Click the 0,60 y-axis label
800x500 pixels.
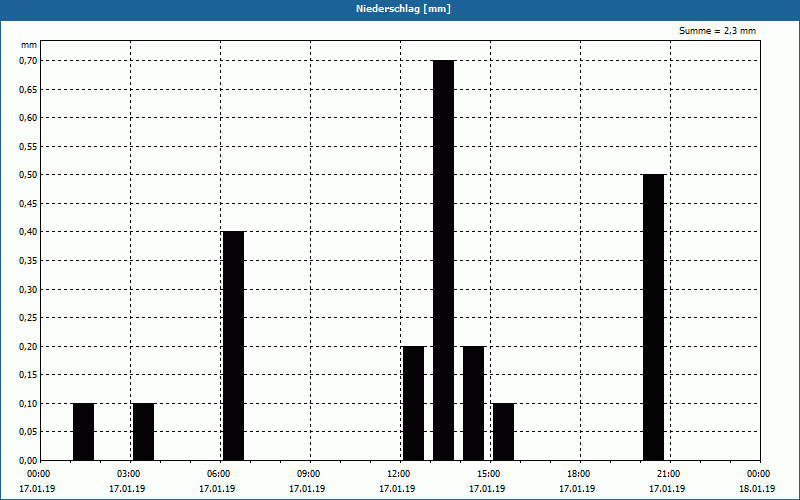tap(28, 118)
